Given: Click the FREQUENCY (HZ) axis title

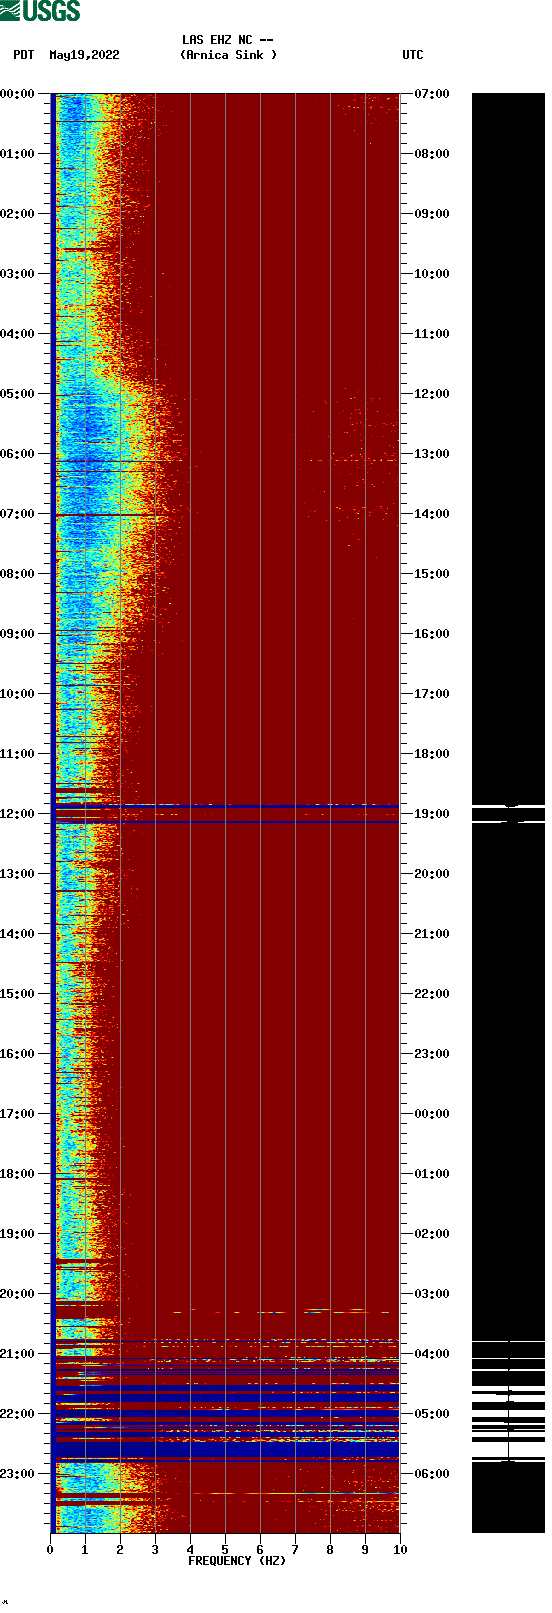Looking at the screenshot, I should [x=237, y=1561].
